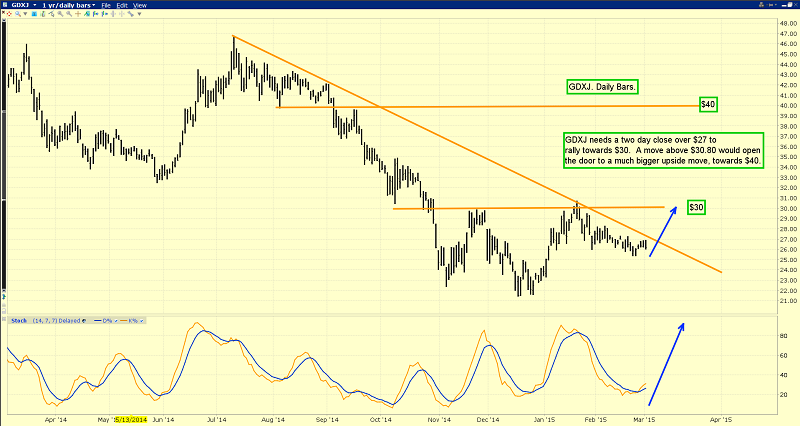The width and height of the screenshot is (800, 426).
Task: Click the $30 price level label
Action: click(696, 207)
